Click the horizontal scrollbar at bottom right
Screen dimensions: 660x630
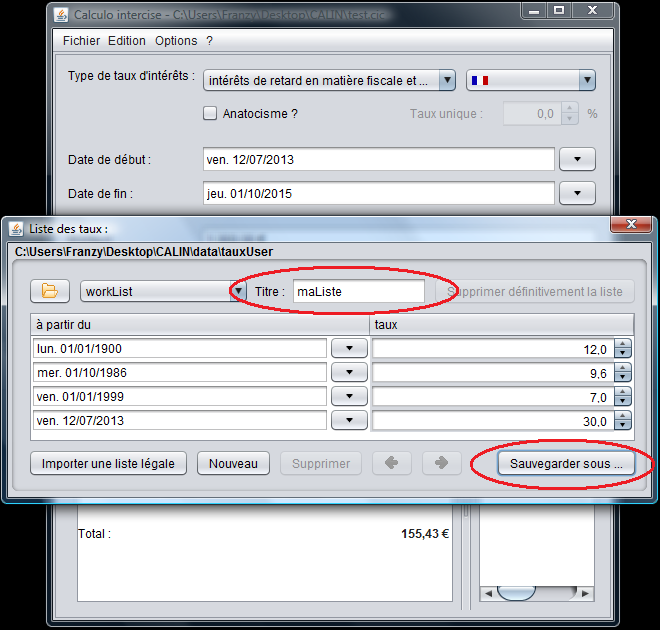pos(516,593)
